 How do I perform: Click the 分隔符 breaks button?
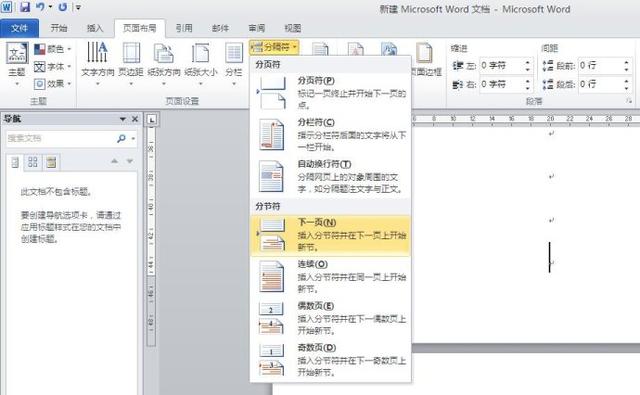275,47
